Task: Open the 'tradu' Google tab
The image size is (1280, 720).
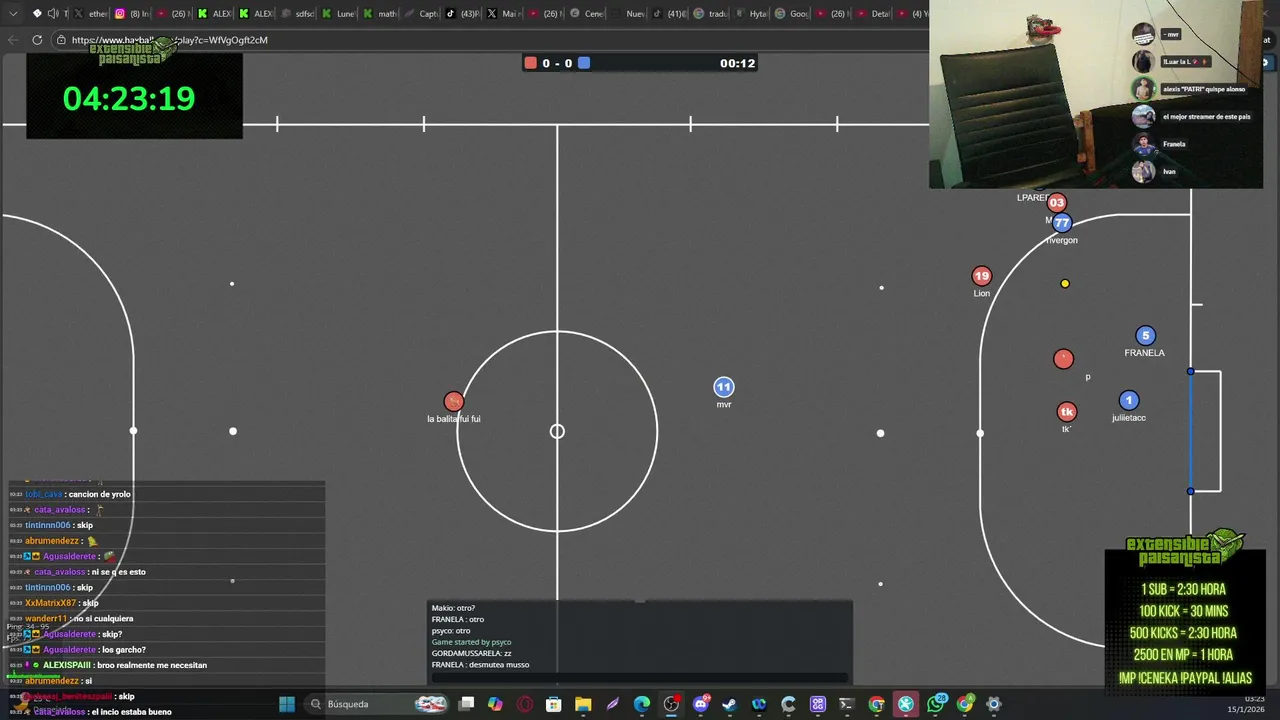Action: (711, 14)
